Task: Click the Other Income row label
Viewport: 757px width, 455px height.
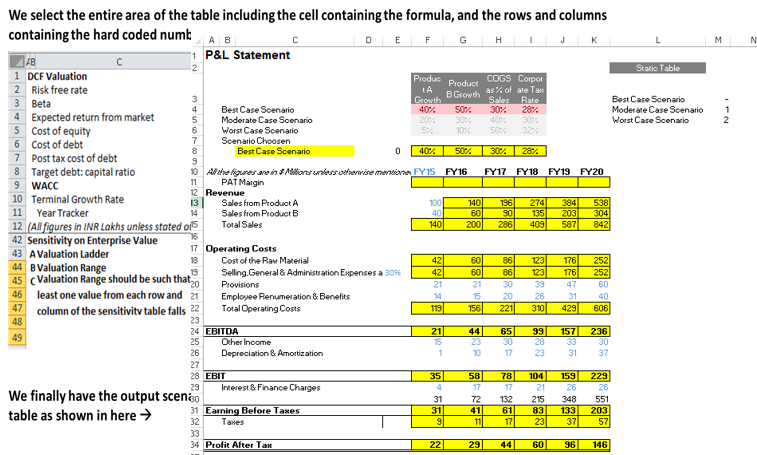Action: [246, 342]
